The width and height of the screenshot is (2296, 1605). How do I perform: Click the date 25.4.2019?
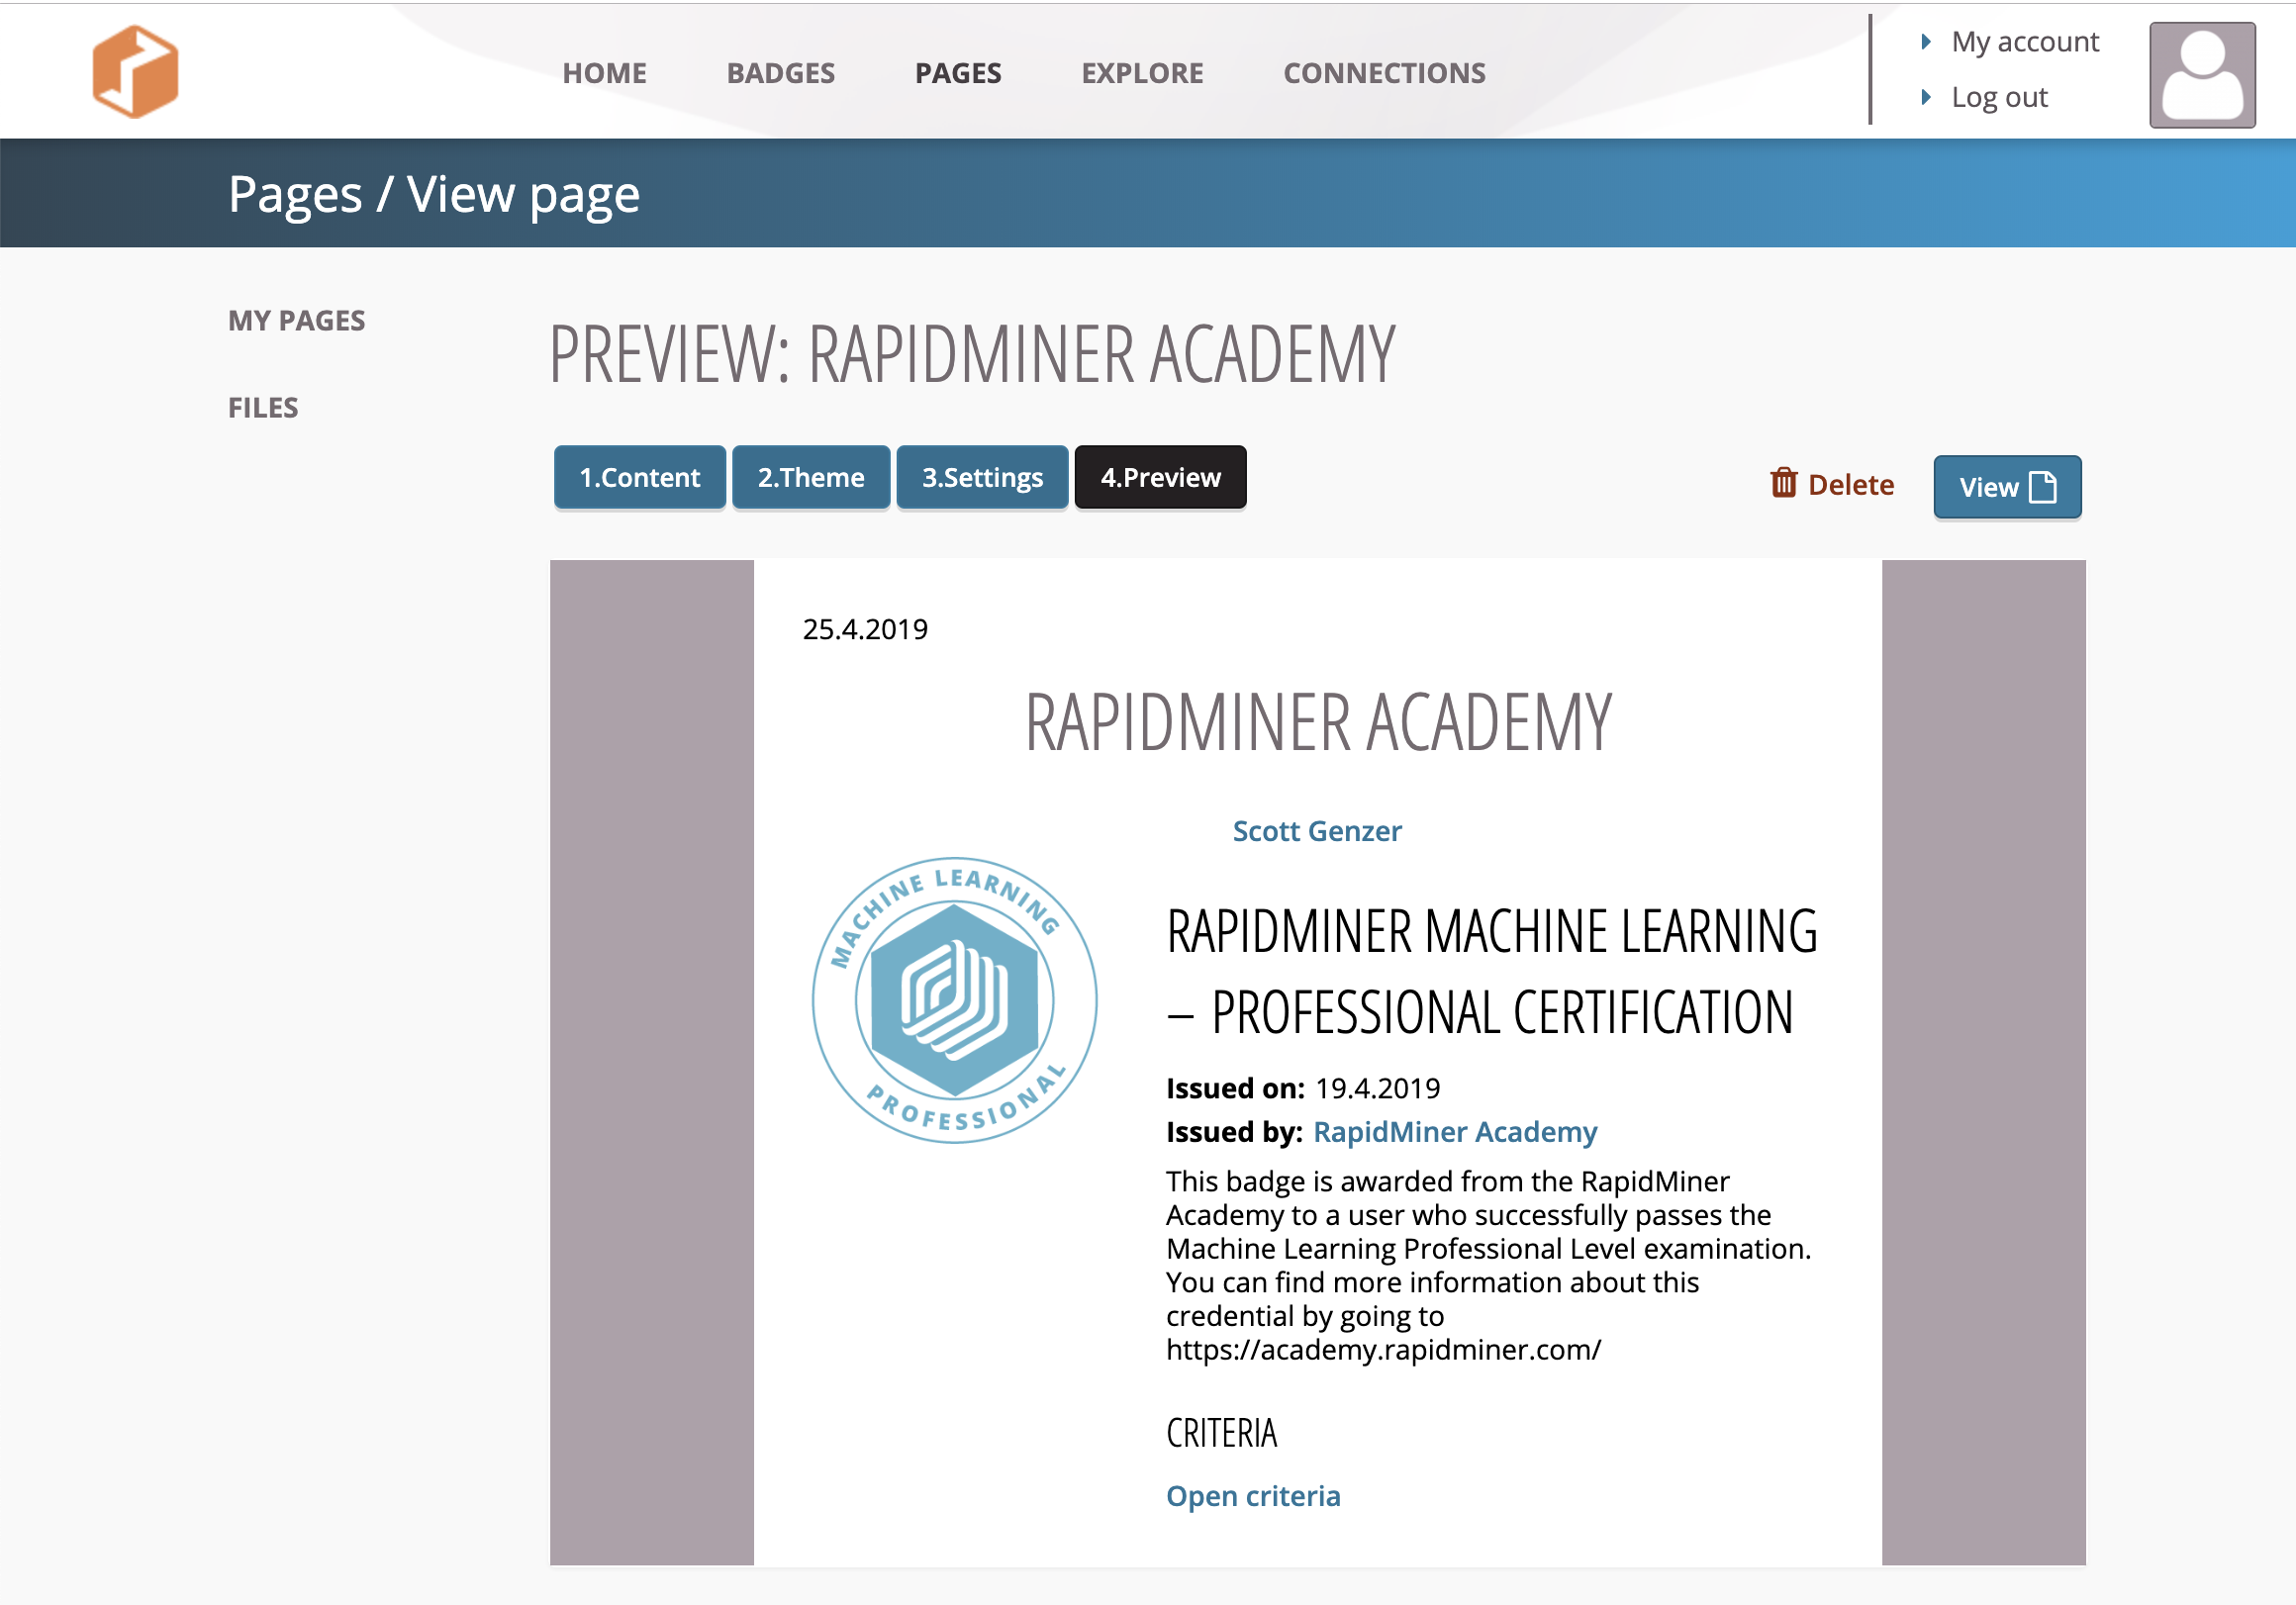tap(865, 629)
